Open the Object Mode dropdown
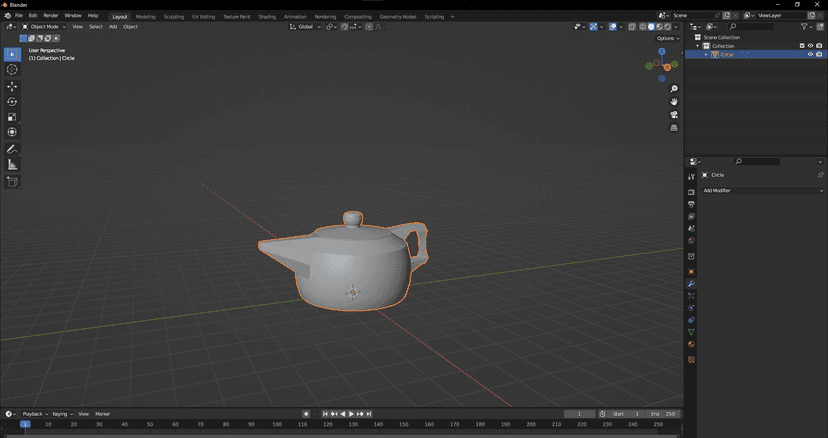Viewport: 828px width, 438px height. (45, 27)
